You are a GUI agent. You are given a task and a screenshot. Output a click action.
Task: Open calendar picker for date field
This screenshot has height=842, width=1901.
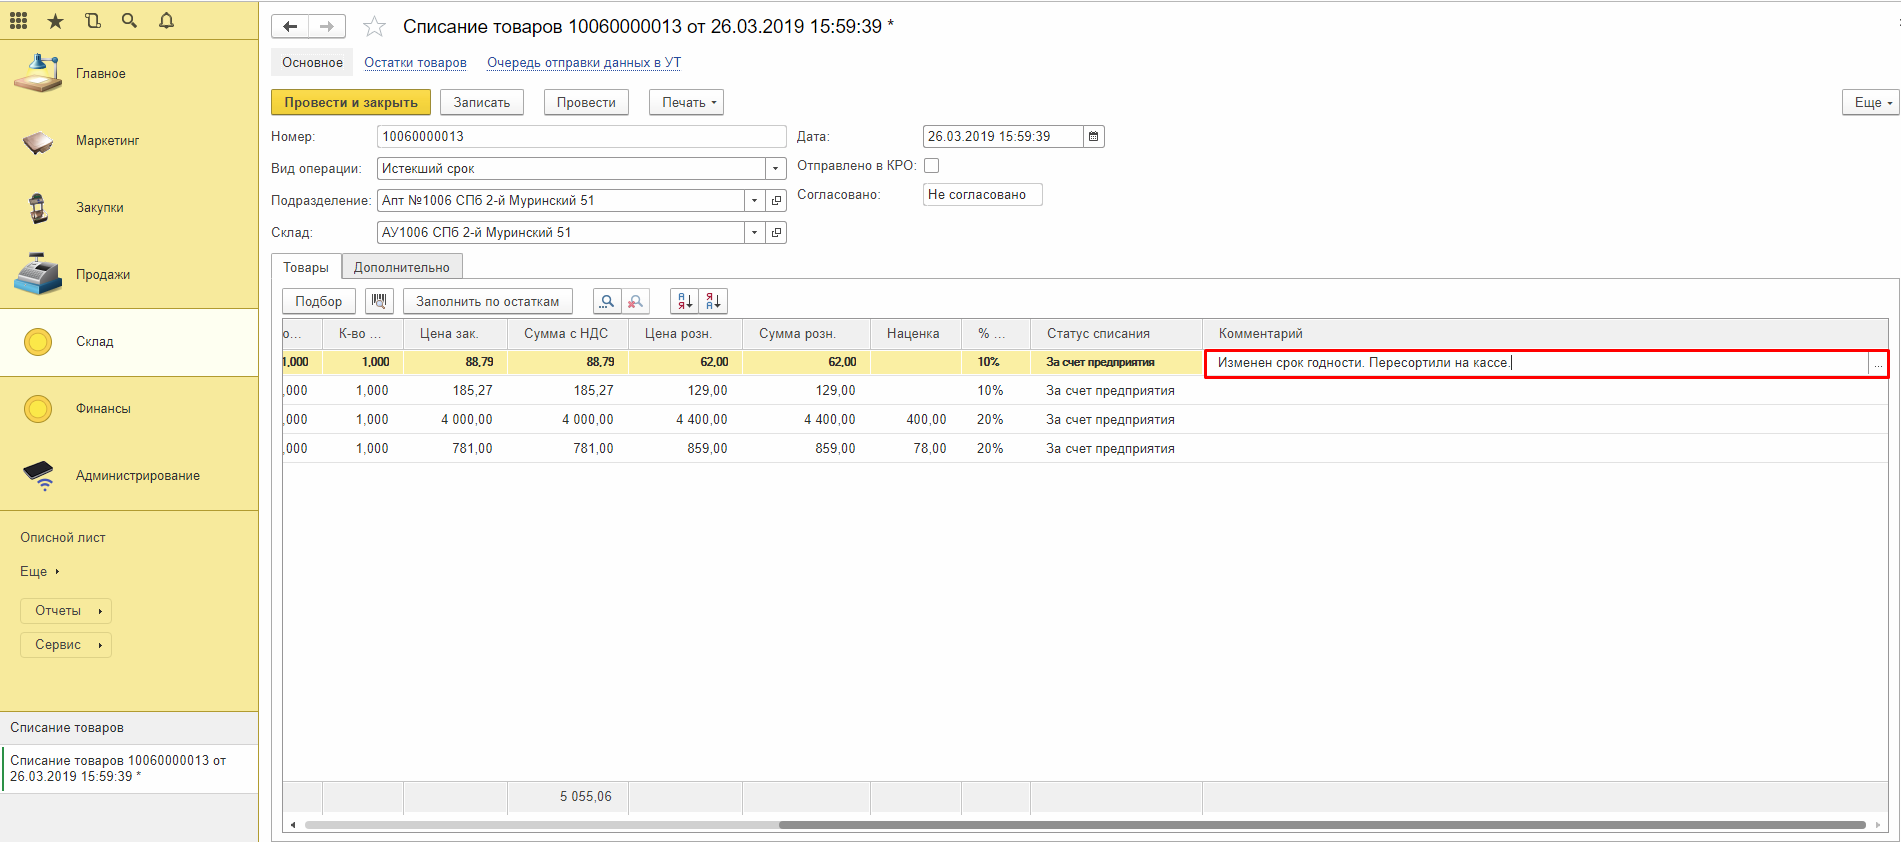(x=1094, y=137)
